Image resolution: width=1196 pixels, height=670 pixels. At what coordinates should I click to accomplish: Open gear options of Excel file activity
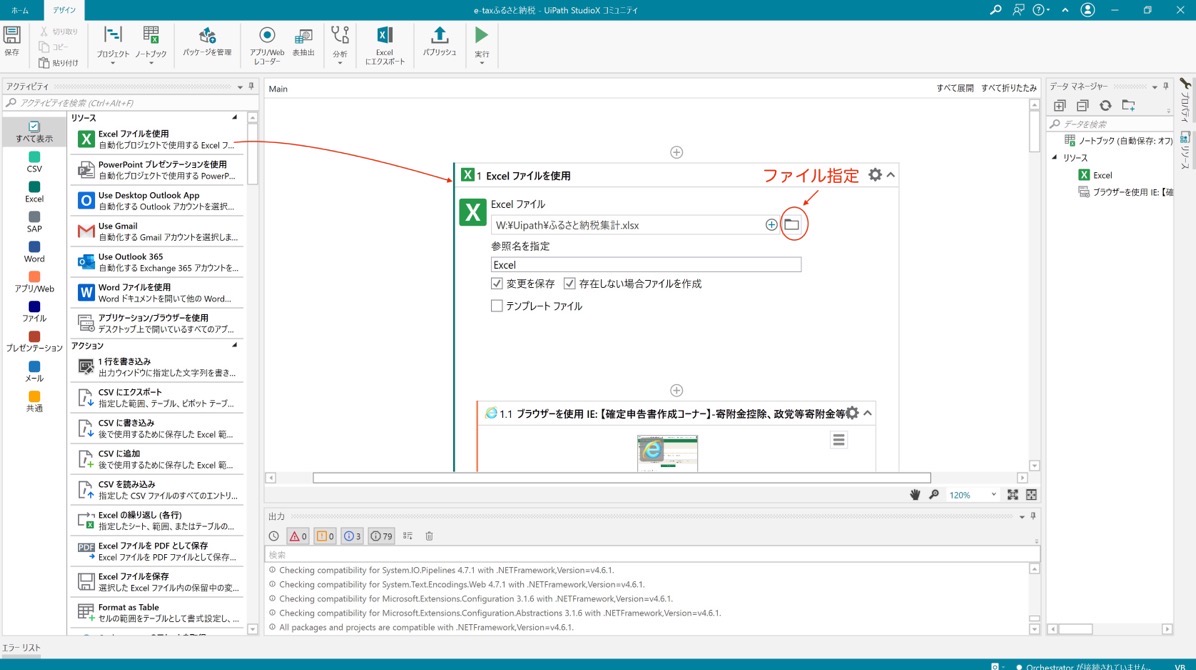pos(875,175)
